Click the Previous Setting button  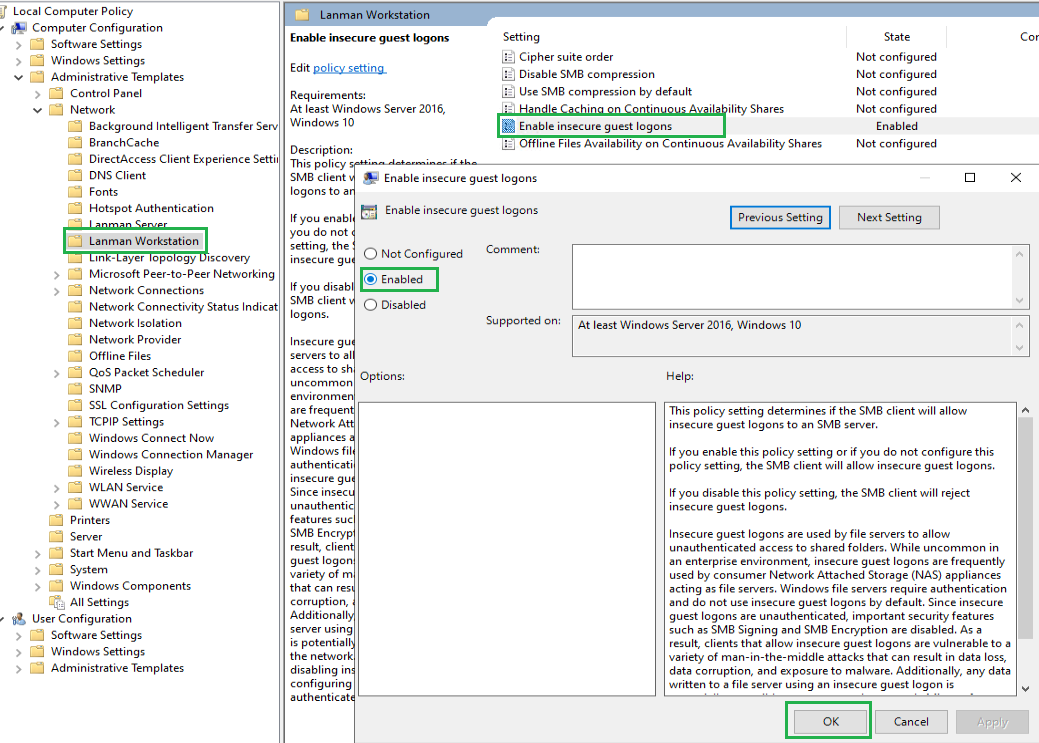(780, 217)
